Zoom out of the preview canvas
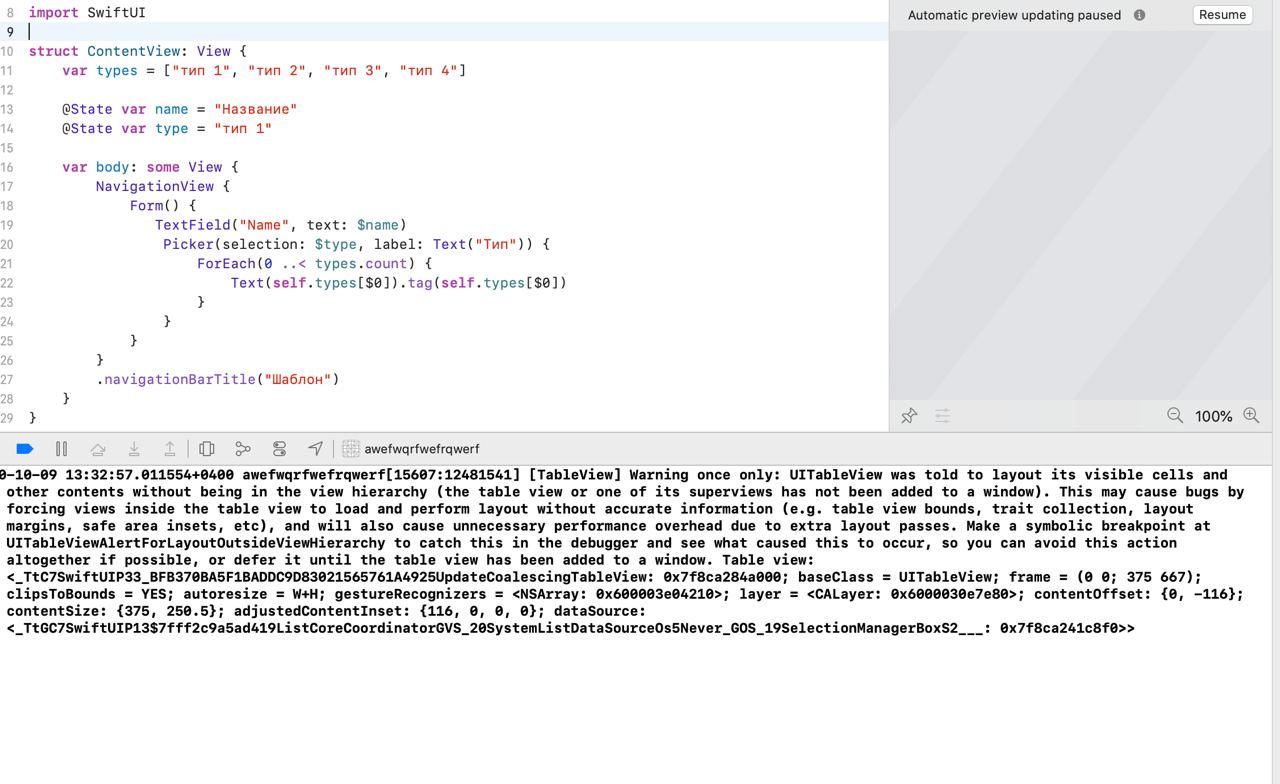Screen dimensions: 1280x784 pos(1175,415)
